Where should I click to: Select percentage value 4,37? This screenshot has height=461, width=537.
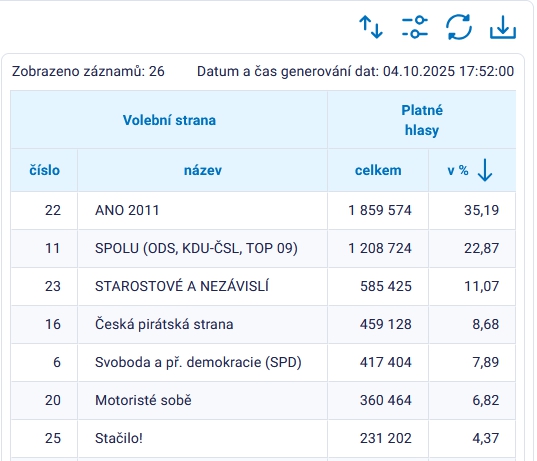486,438
